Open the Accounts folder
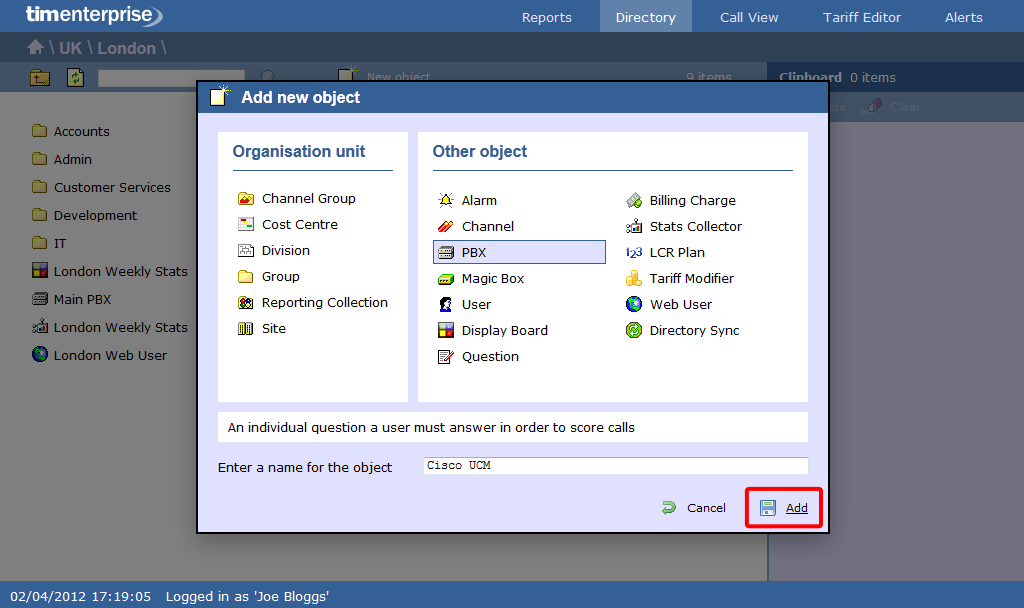1024x608 pixels. pos(71,131)
